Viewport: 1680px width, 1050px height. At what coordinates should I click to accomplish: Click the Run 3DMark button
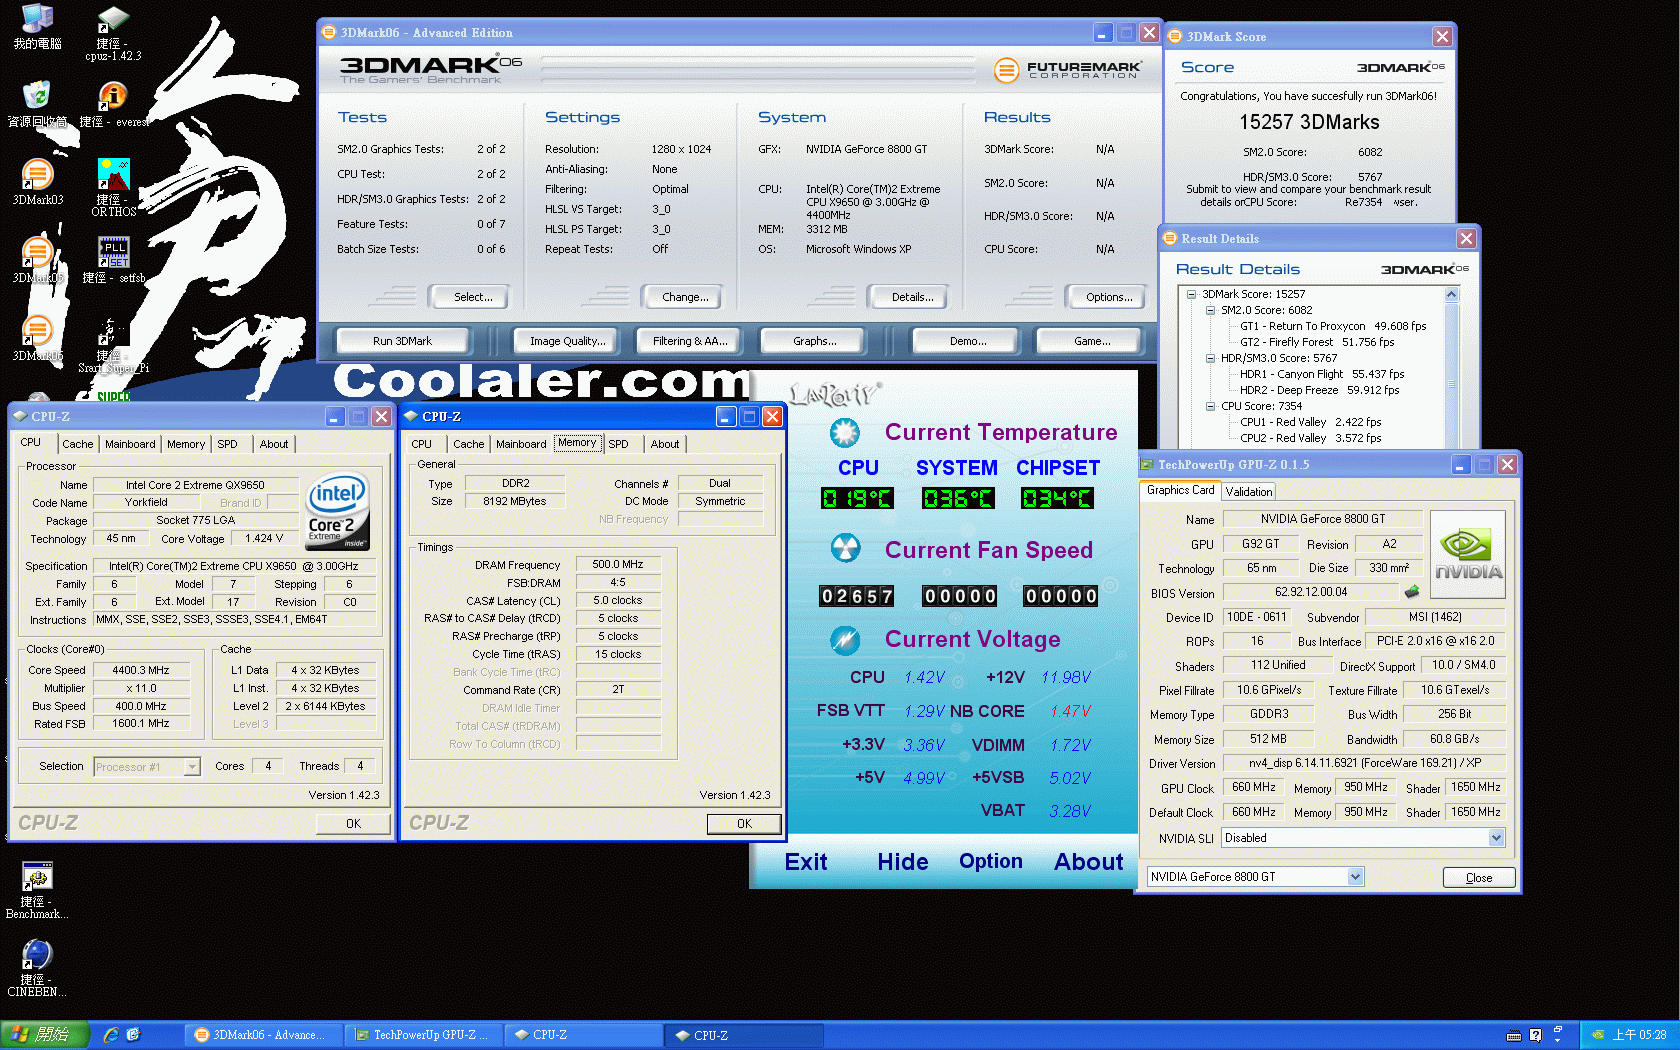[402, 341]
